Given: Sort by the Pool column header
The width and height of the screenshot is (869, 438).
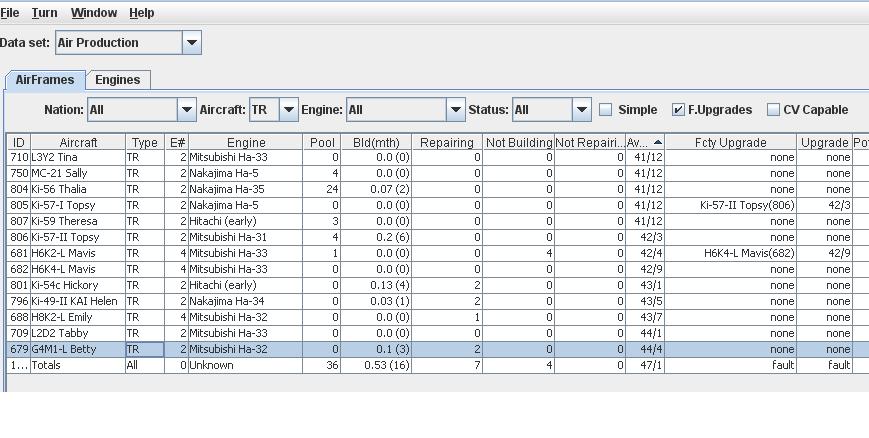Looking at the screenshot, I should [322, 142].
